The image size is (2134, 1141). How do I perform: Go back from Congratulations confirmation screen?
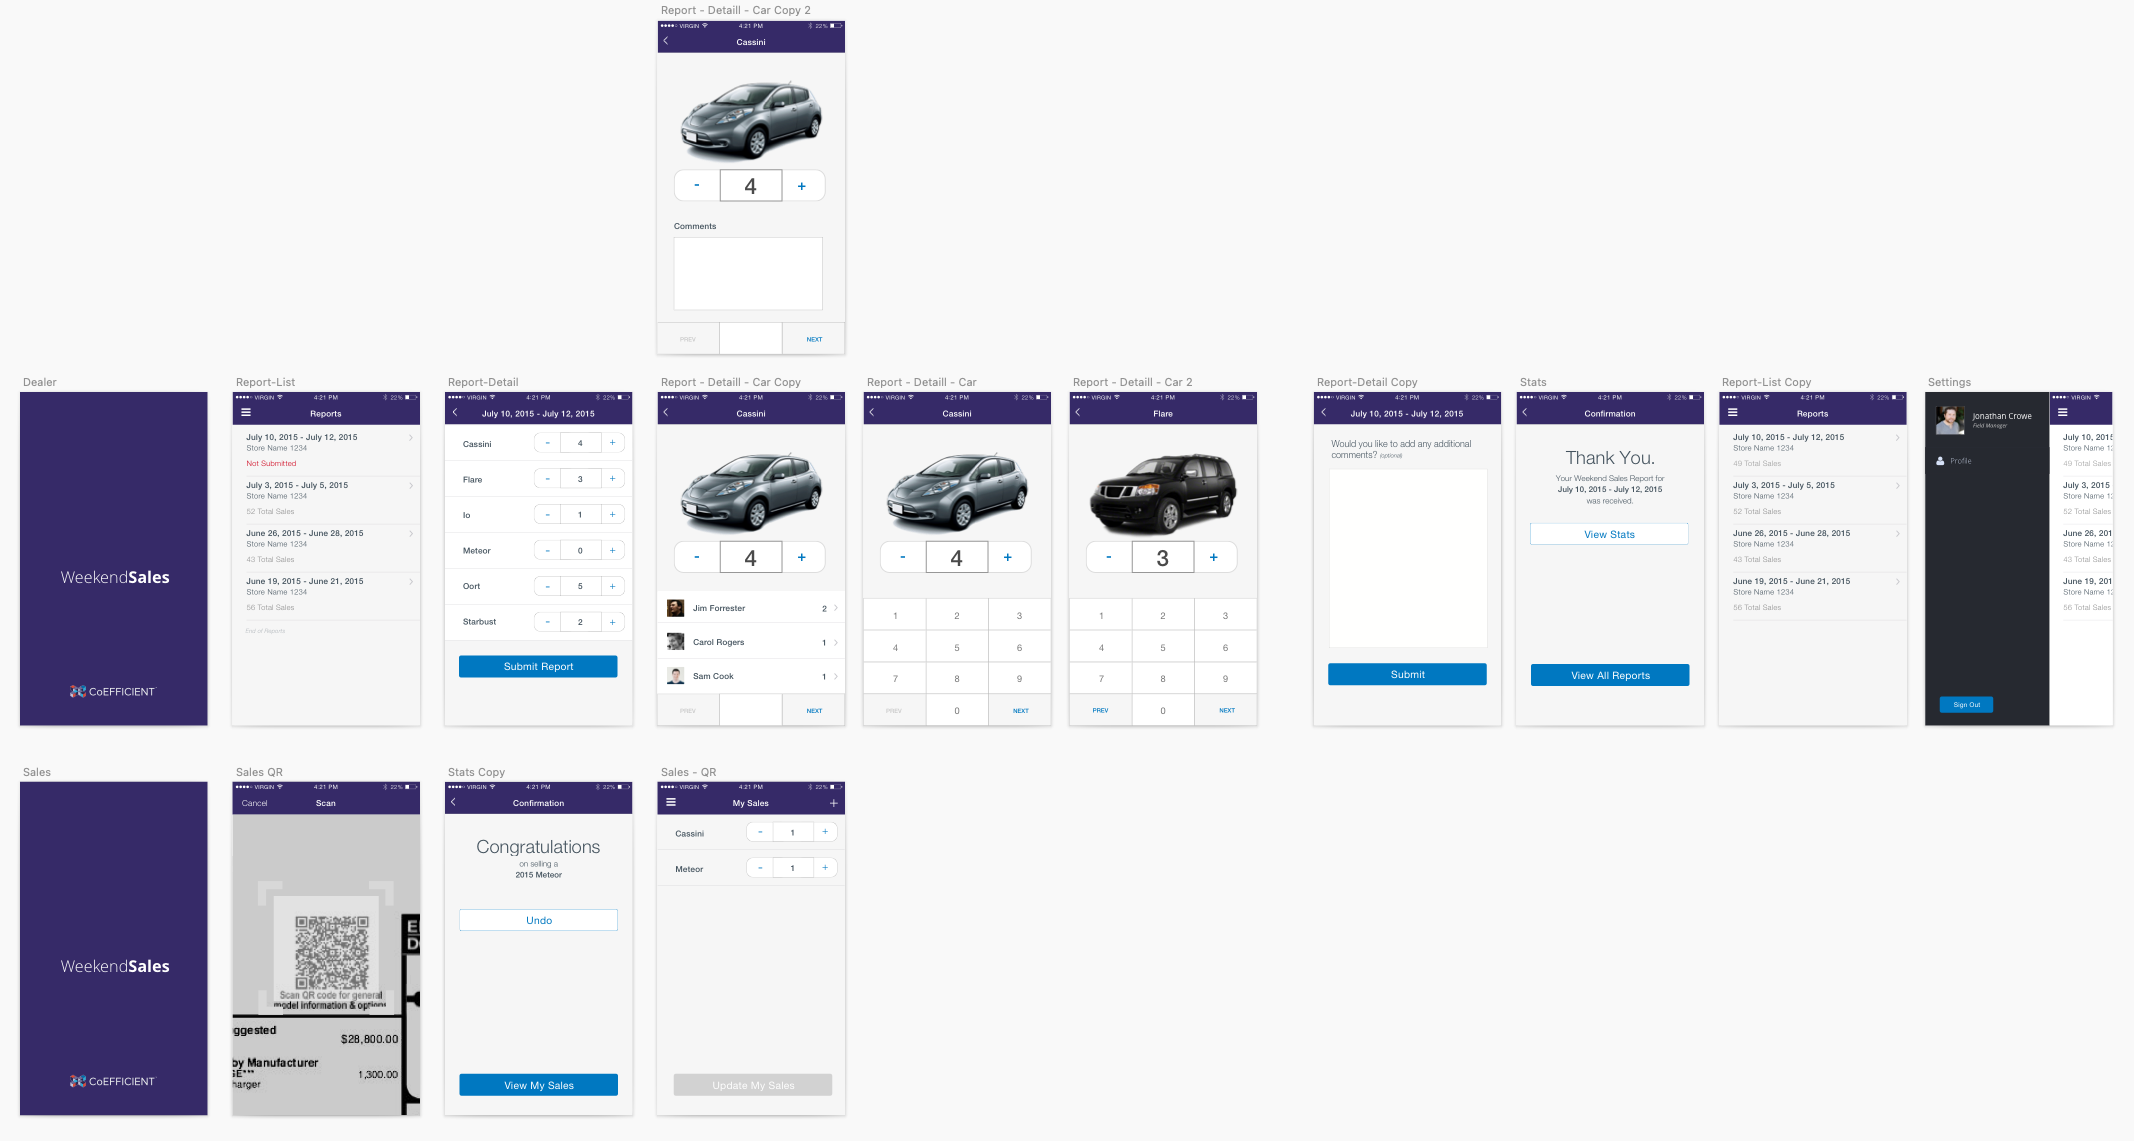point(454,803)
